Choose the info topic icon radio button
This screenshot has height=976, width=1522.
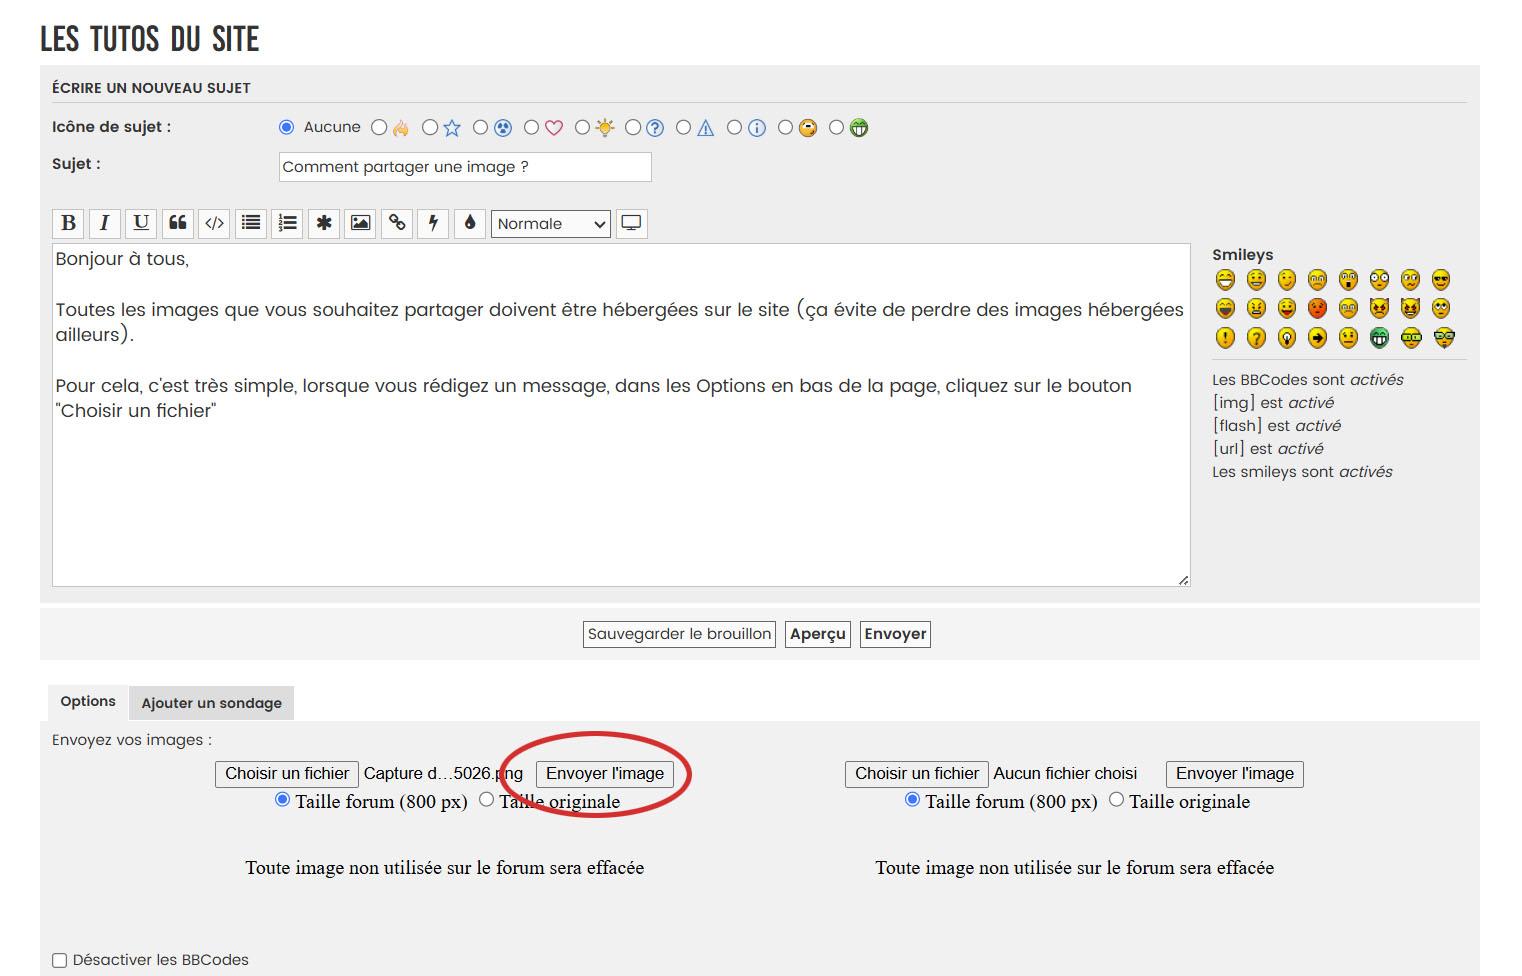click(735, 127)
